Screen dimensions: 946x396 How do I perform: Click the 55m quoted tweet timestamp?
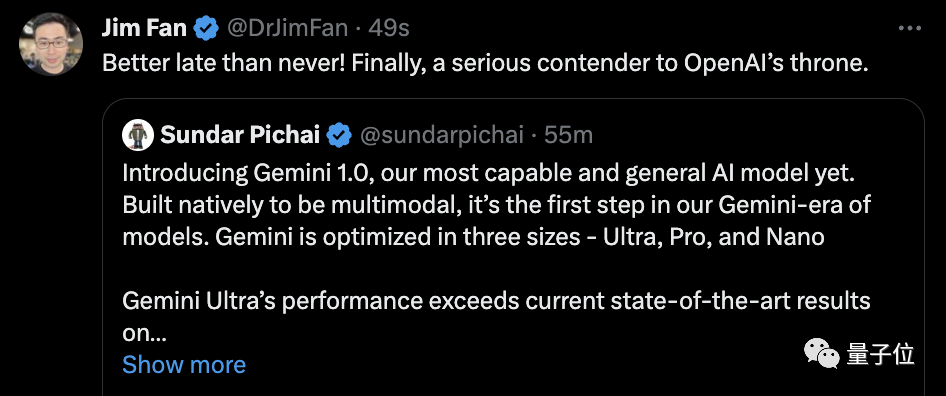click(568, 135)
